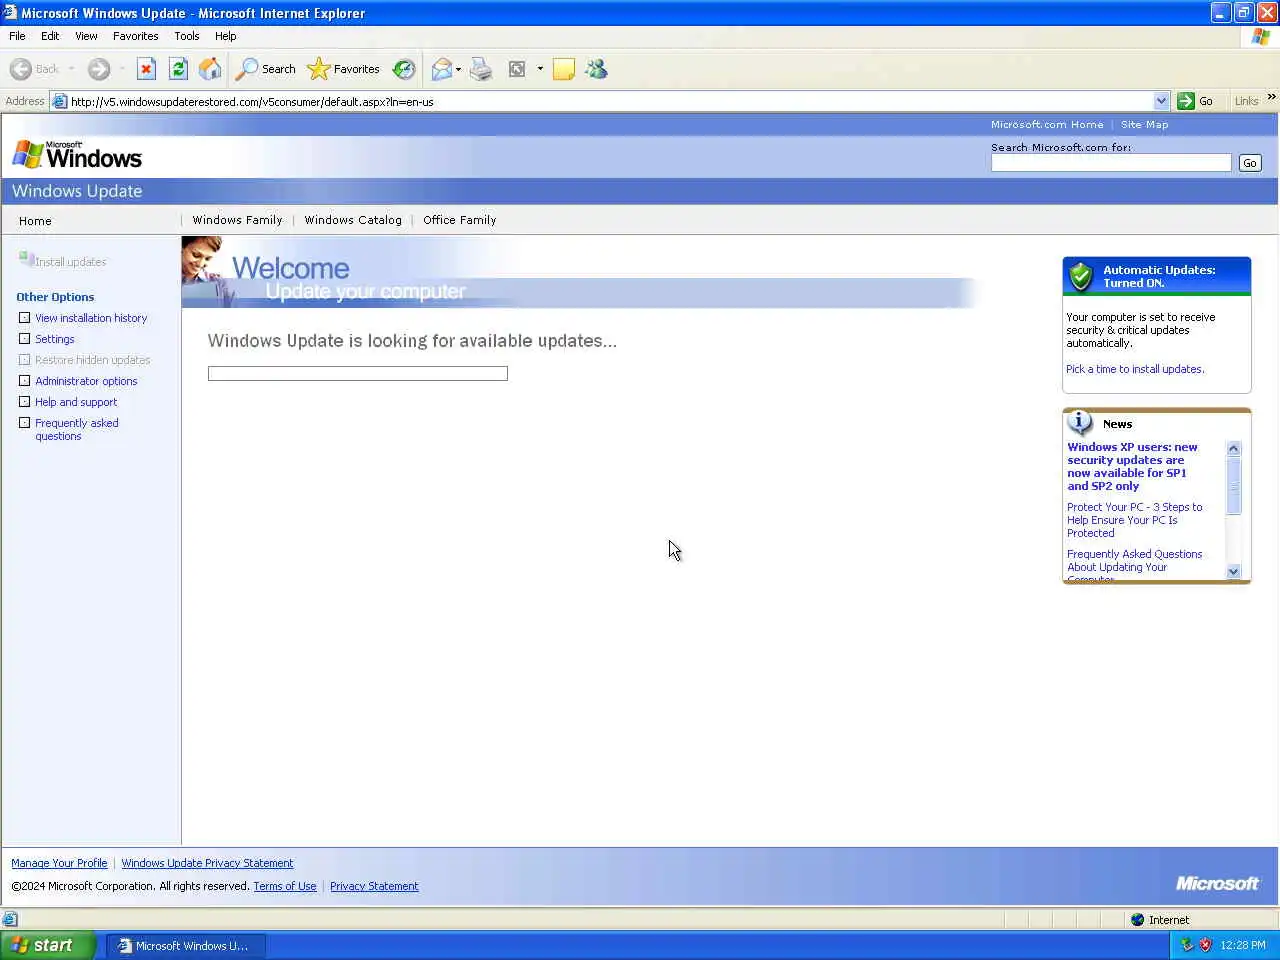Click the box icon beside Administrator options
Screen dimensions: 1280x960
pyautogui.click(x=25, y=381)
